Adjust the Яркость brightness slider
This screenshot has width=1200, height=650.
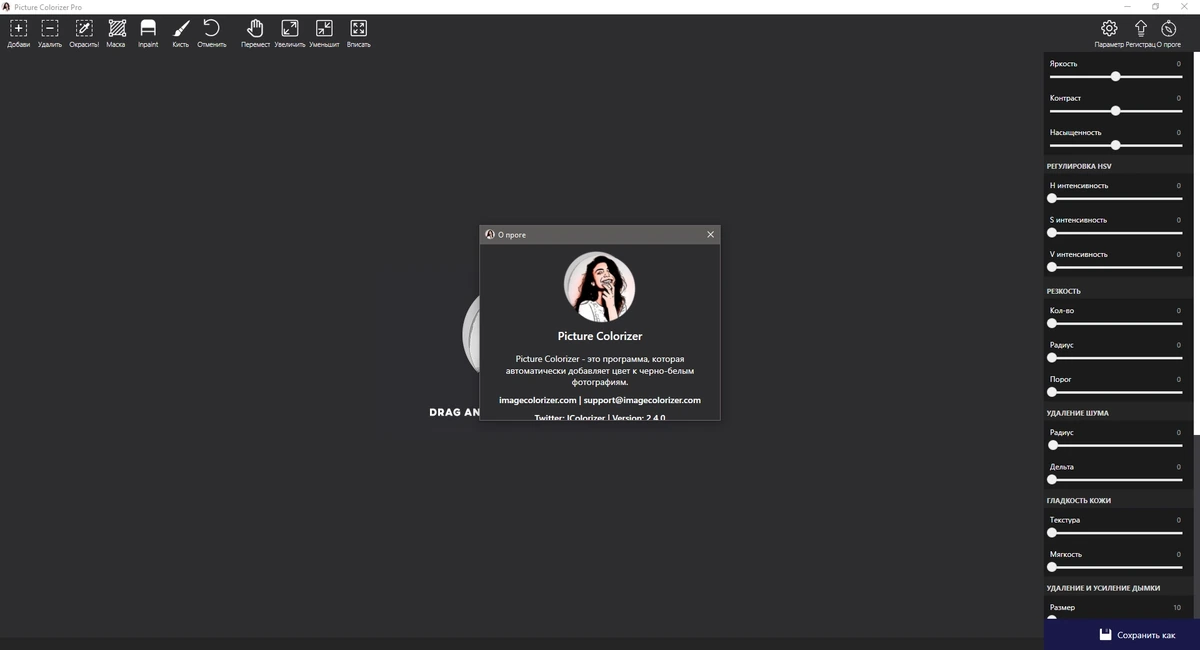point(1115,76)
